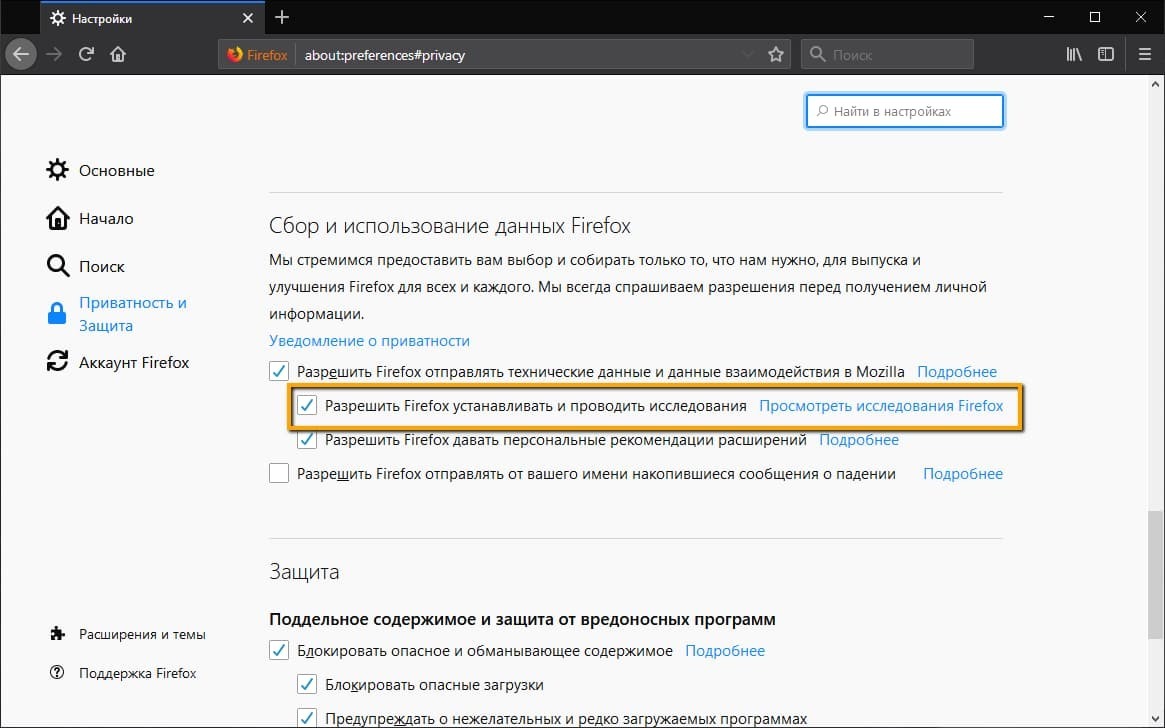1165x728 pixels.
Task: Open Подробнее link for extension recommendations
Action: click(x=859, y=440)
